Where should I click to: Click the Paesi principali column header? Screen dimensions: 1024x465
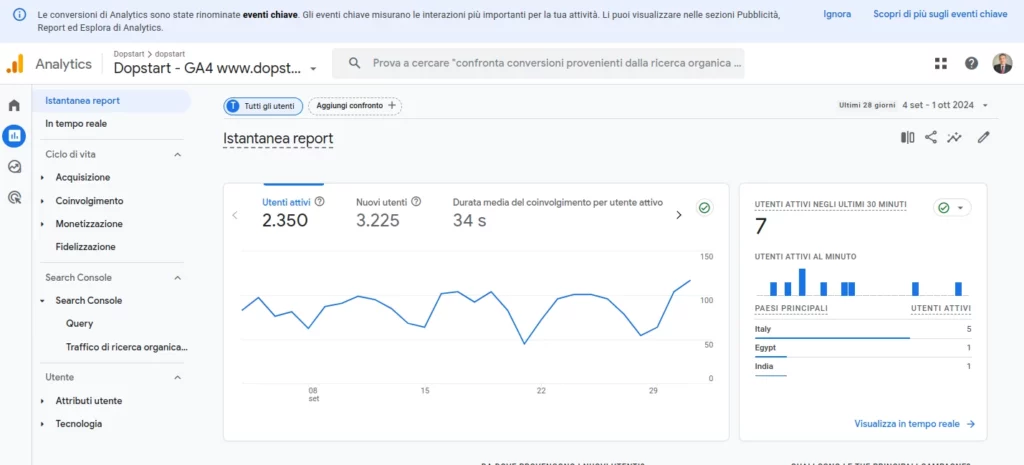[x=791, y=308]
